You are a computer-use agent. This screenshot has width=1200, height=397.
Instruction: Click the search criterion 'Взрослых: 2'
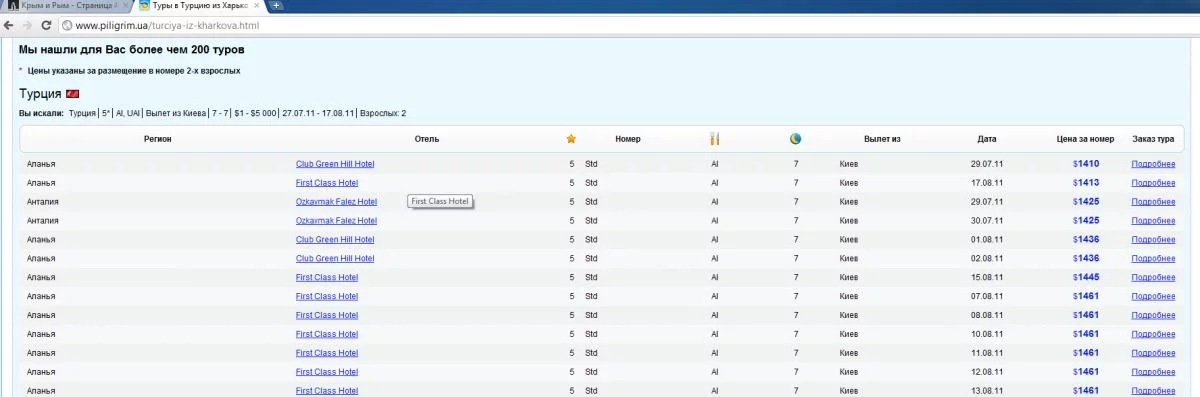(383, 114)
